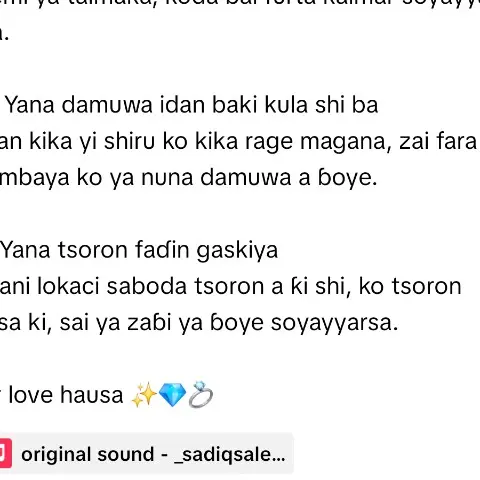Open the original sound by _sadiqsale link
Viewport: 480px width, 480px height.
click(147, 454)
